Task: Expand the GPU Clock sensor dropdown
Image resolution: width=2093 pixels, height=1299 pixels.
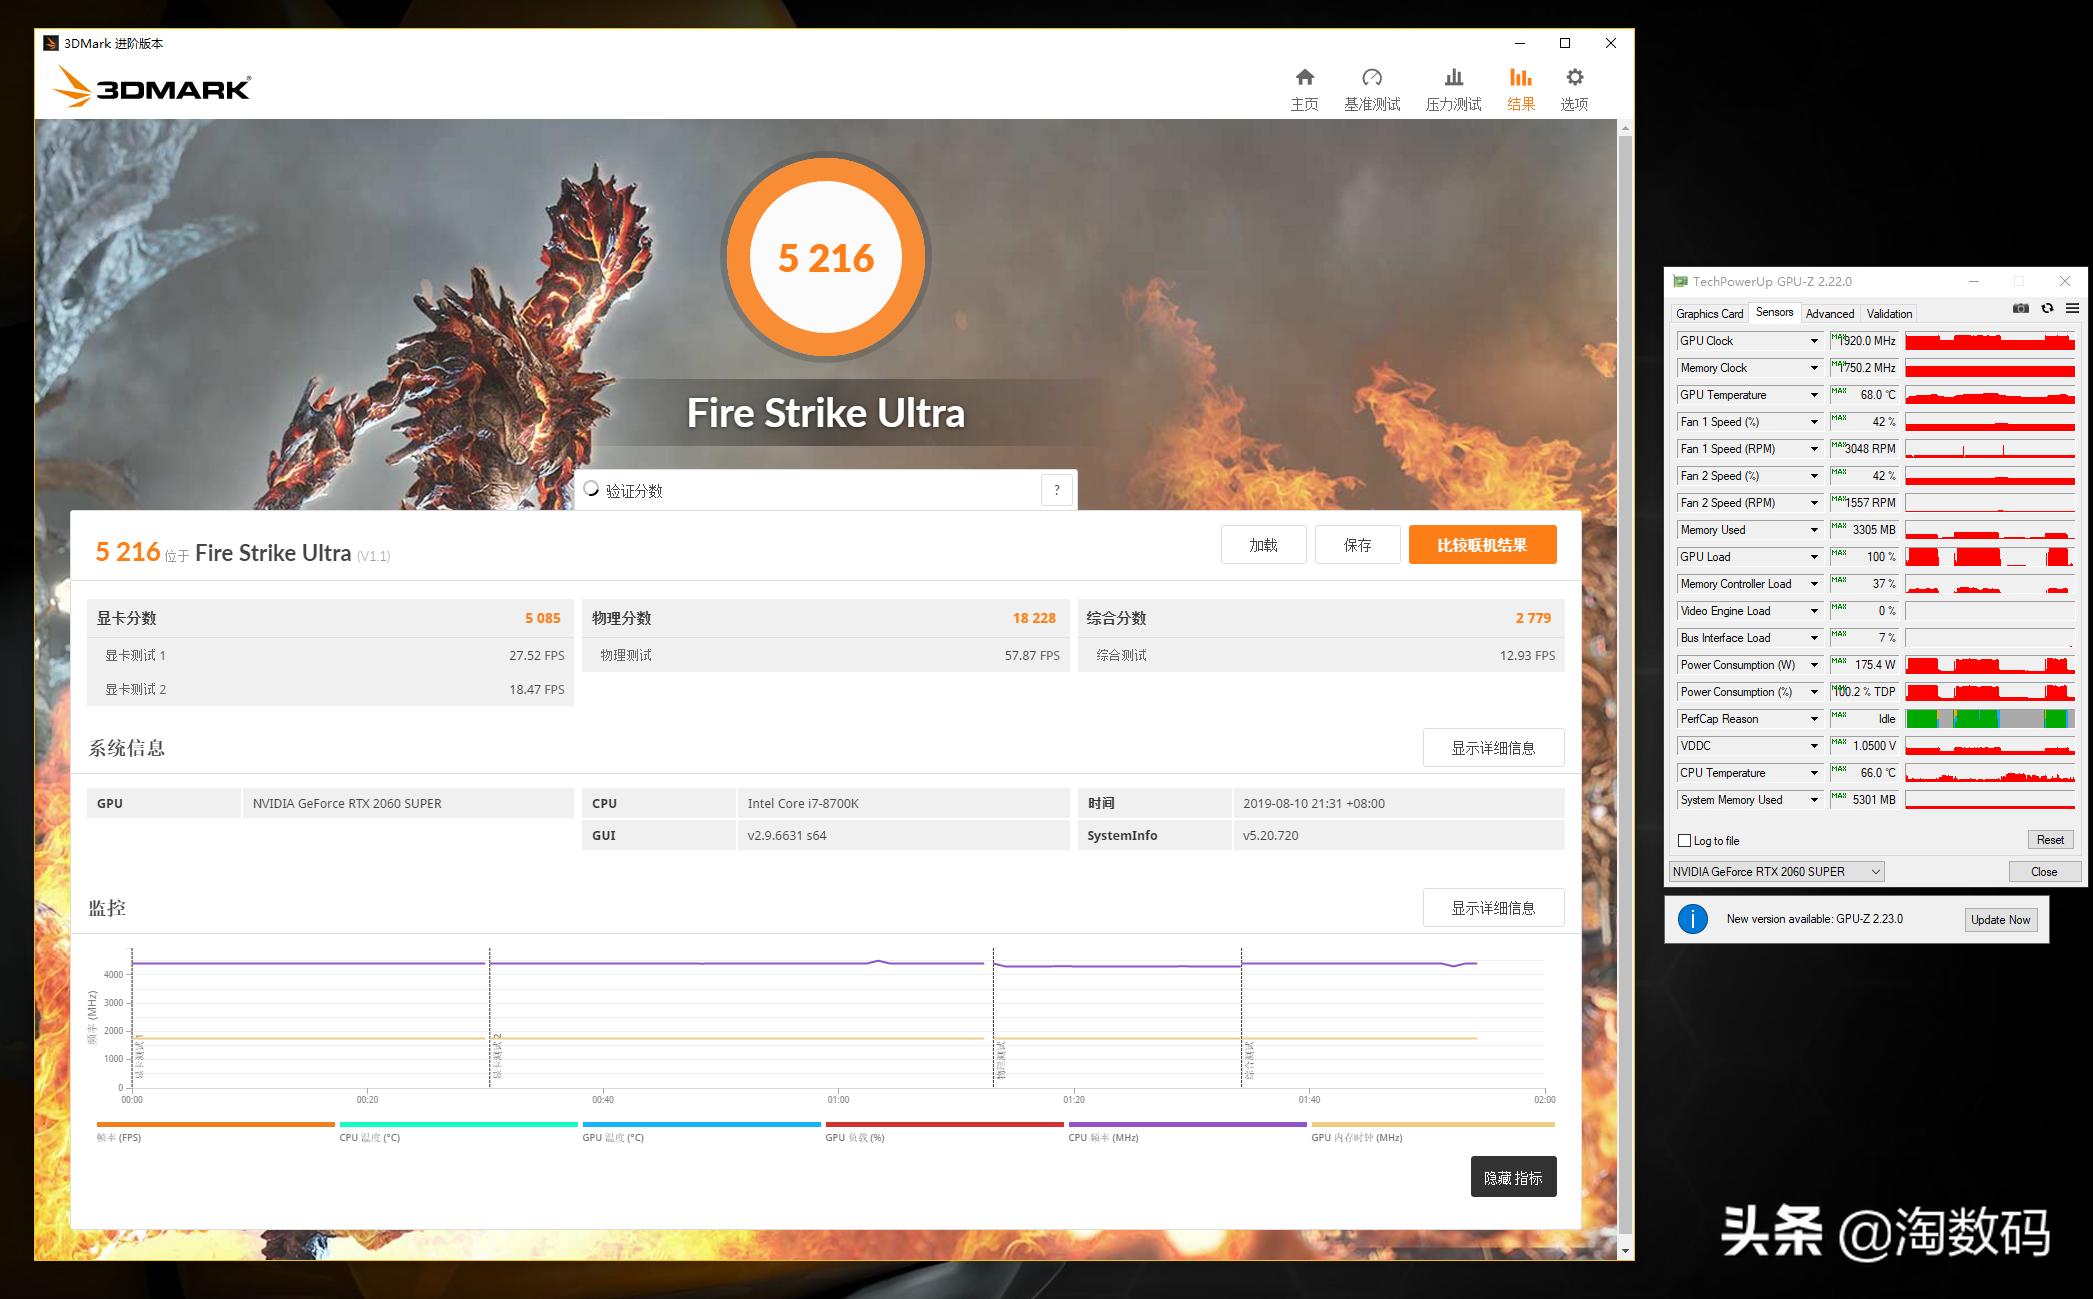Action: click(1812, 340)
